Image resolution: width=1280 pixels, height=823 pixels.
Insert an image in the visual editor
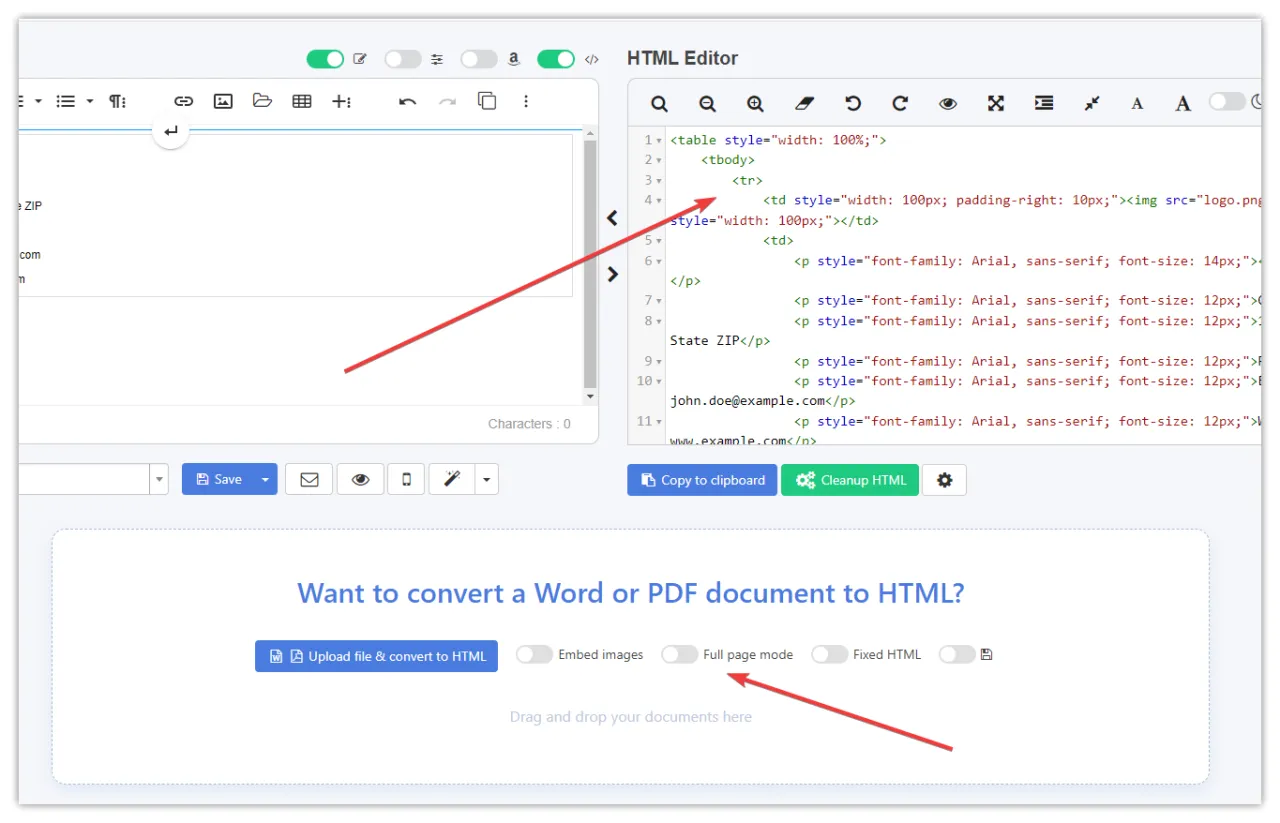223,100
